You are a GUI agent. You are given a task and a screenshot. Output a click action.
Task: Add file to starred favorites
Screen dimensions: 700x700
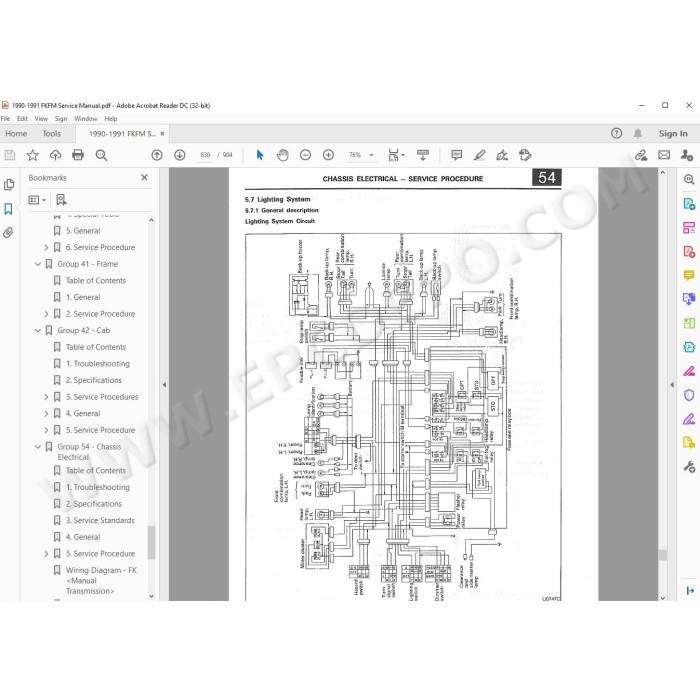[x=33, y=155]
